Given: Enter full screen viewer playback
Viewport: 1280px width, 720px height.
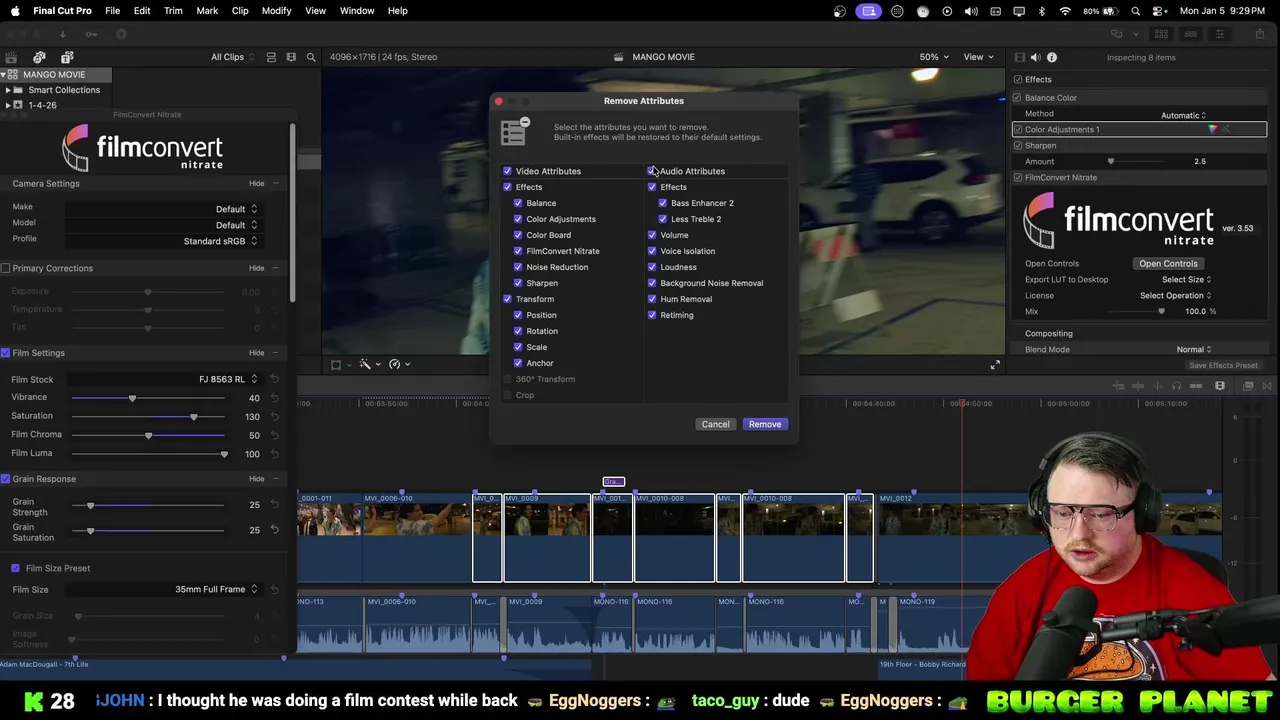Looking at the screenshot, I should (995, 365).
